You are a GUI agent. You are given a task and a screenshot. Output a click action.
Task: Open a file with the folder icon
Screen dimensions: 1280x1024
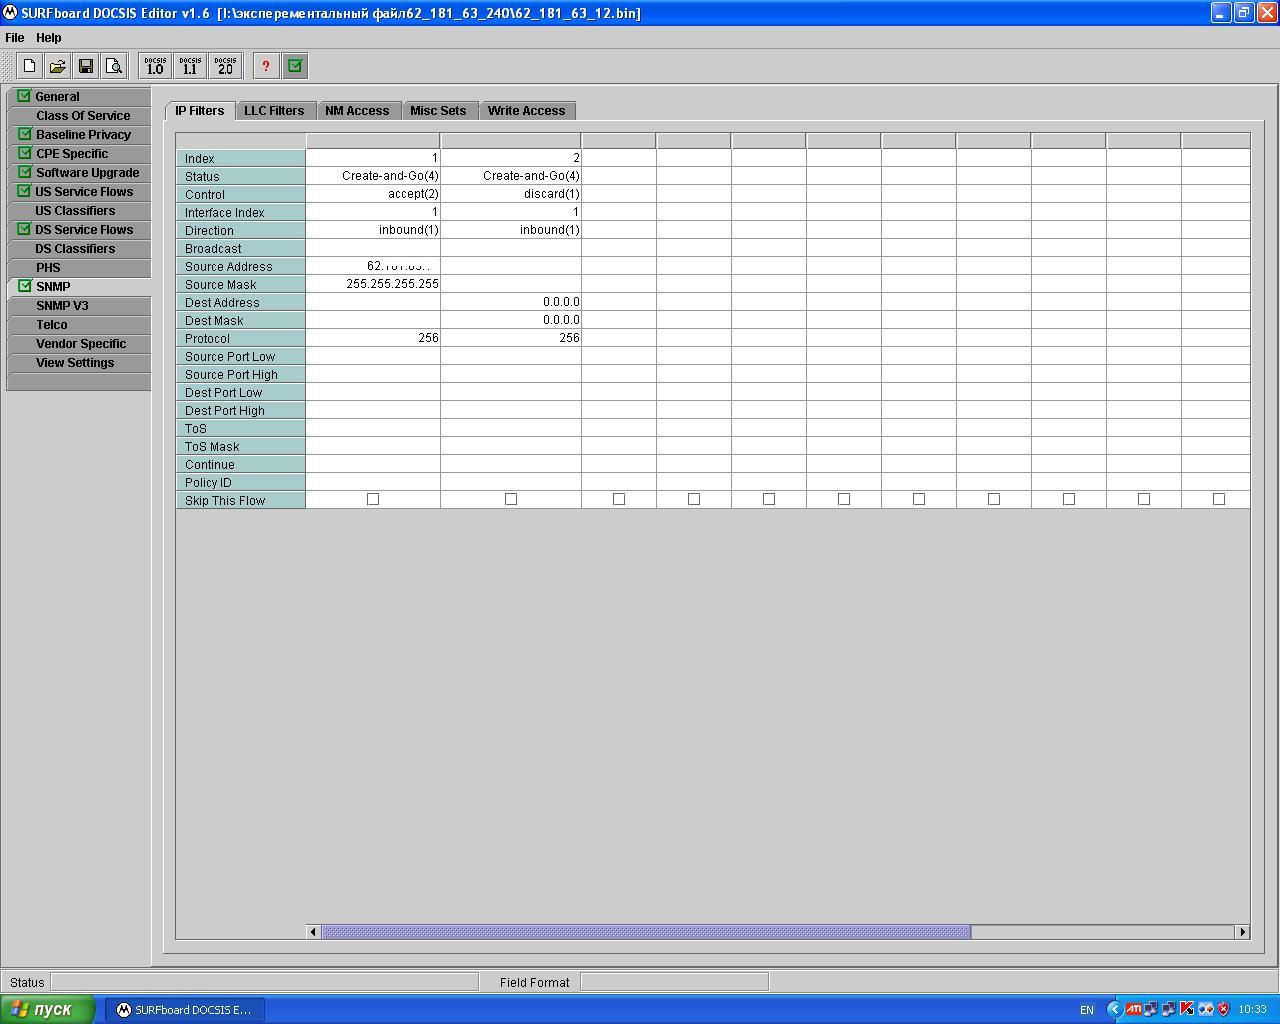point(58,66)
